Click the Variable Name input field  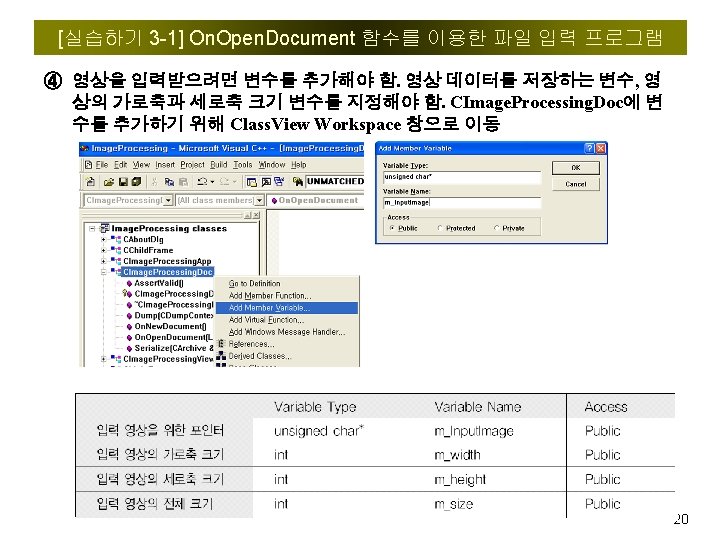[462, 202]
